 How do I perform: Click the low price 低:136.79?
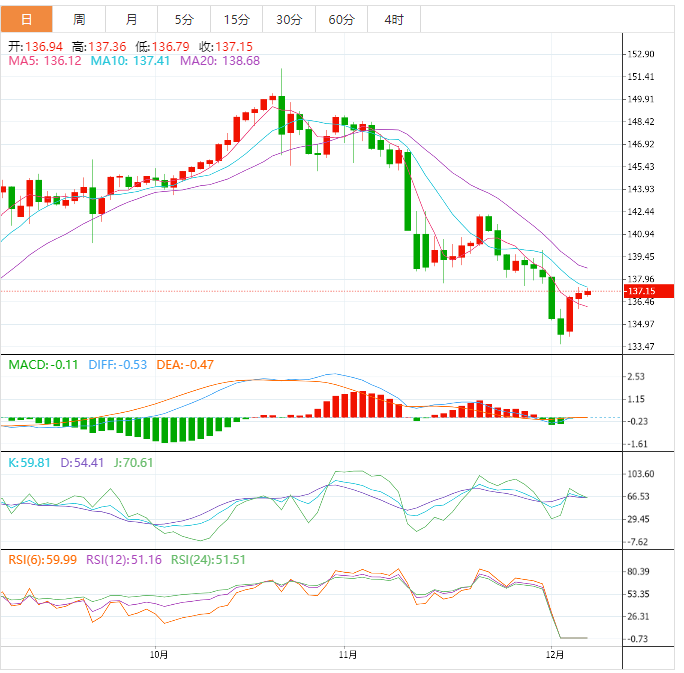coord(162,47)
